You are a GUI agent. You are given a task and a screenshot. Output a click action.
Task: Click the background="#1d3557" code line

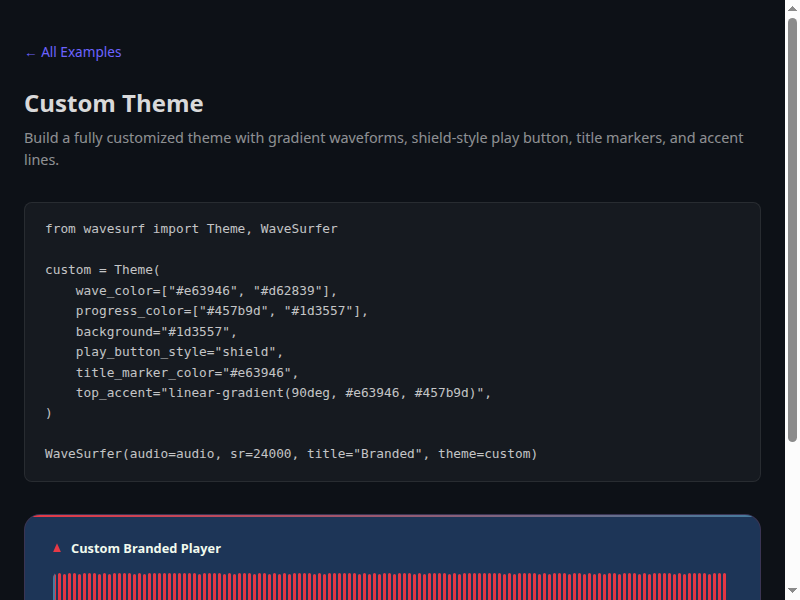[x=156, y=332]
